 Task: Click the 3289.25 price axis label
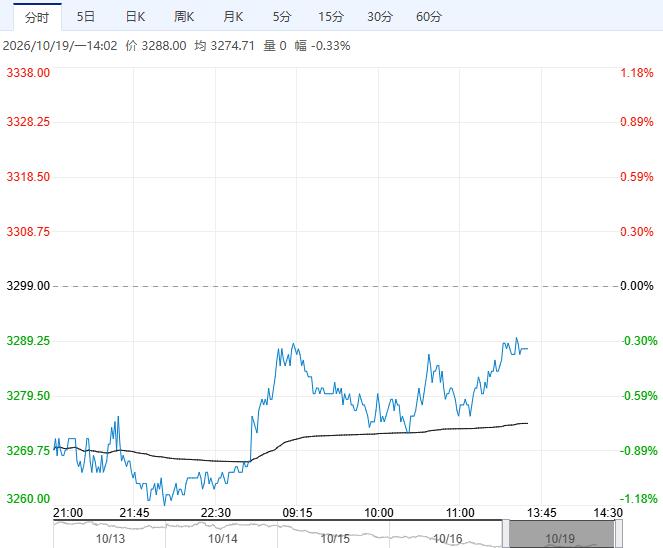click(x=28, y=341)
